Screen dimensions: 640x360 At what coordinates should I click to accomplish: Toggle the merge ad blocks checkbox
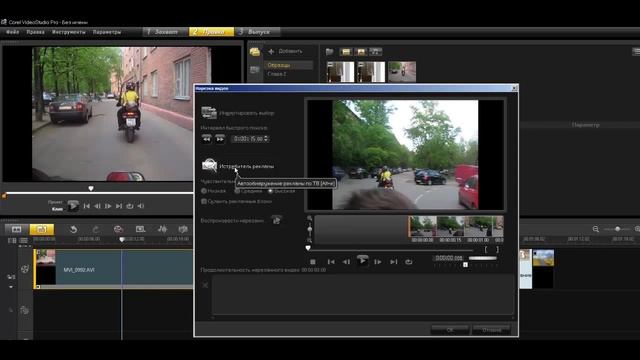tap(204, 201)
